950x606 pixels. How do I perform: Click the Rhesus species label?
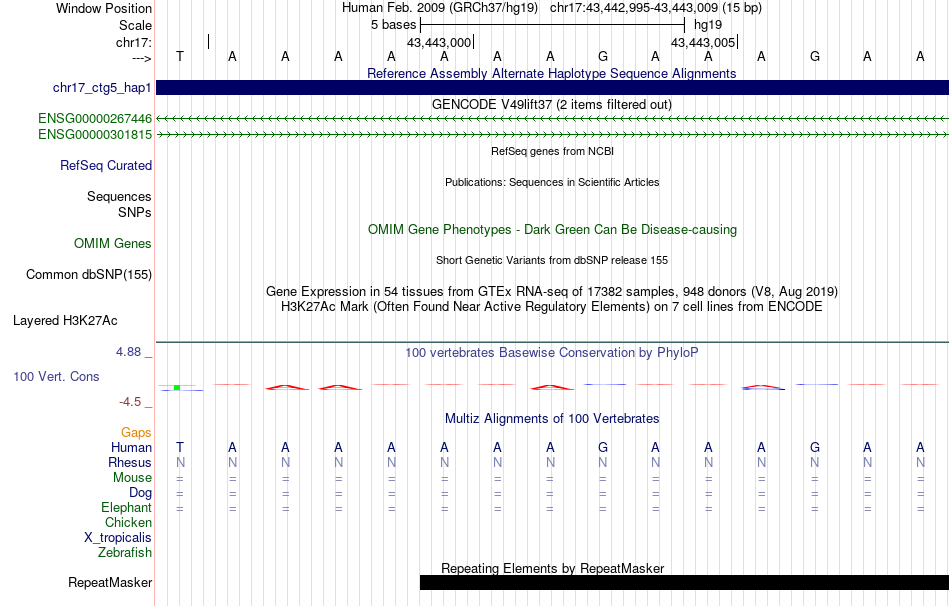pyautogui.click(x=130, y=463)
